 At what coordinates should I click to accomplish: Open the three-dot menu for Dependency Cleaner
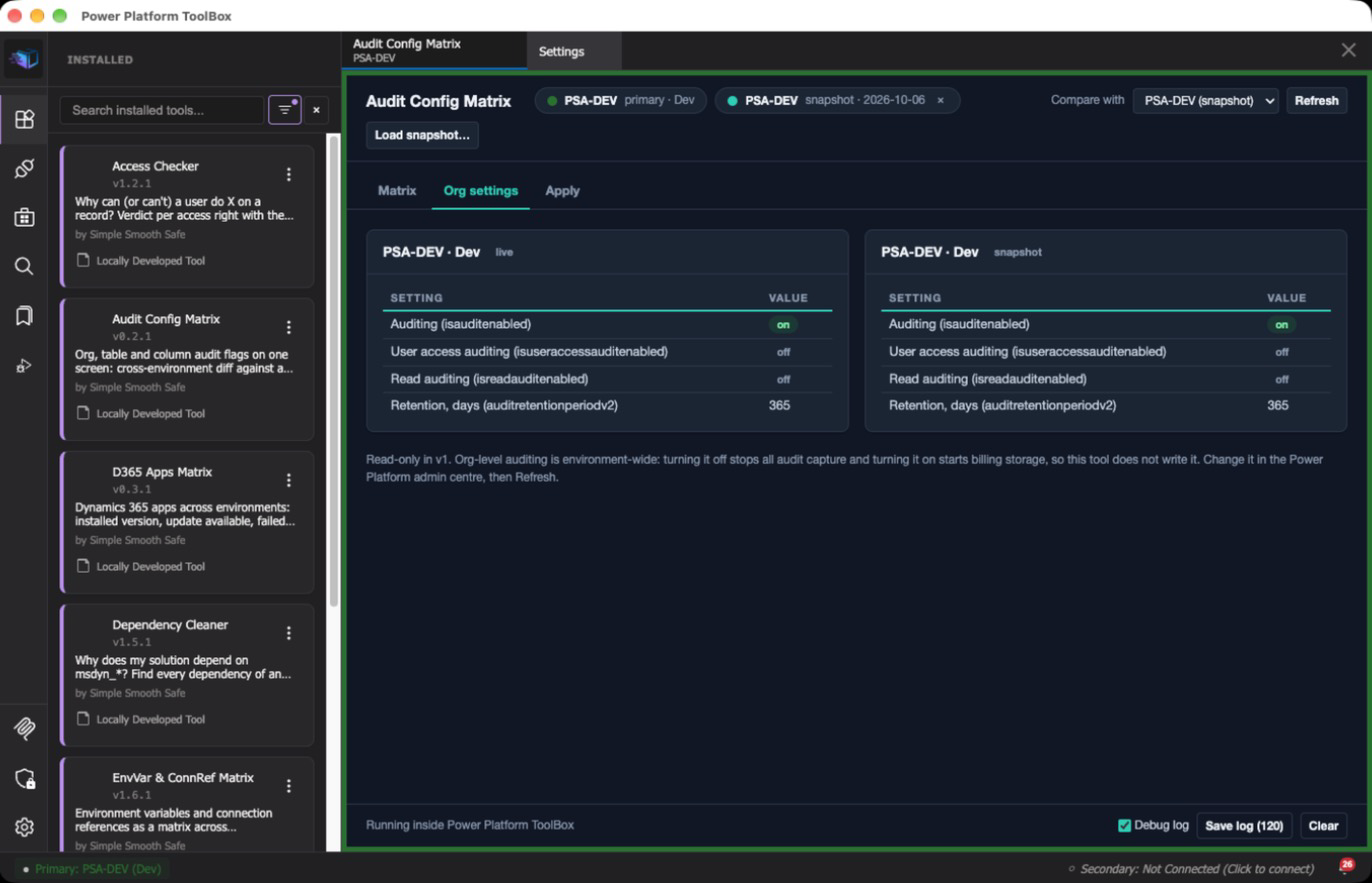click(x=289, y=633)
